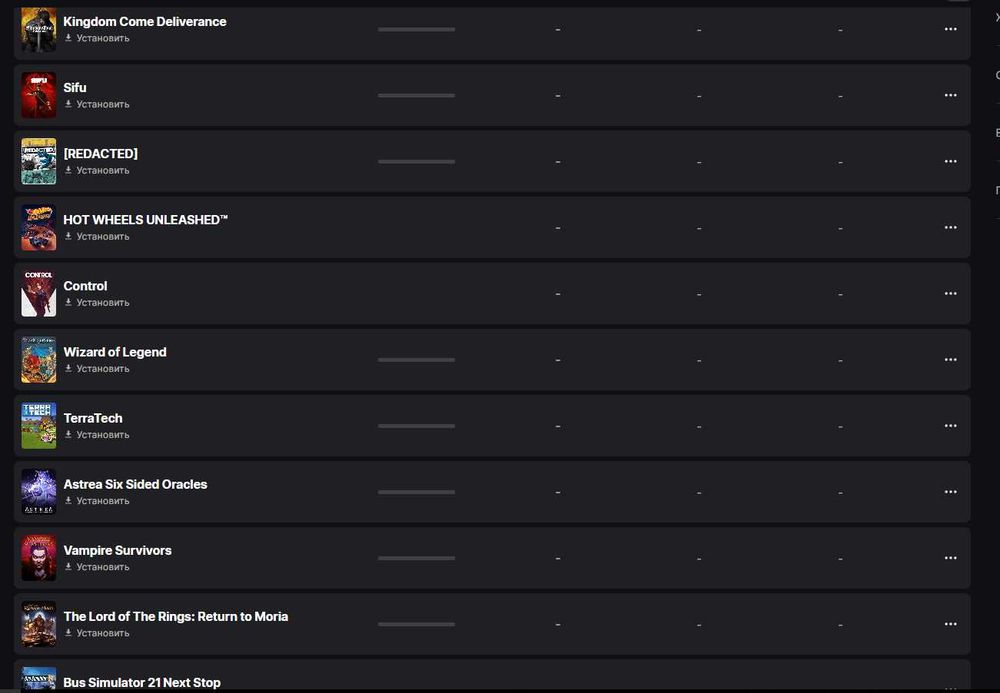The width and height of the screenshot is (1000, 693).
Task: Expand options menu for TerraTech row
Action: 950,425
